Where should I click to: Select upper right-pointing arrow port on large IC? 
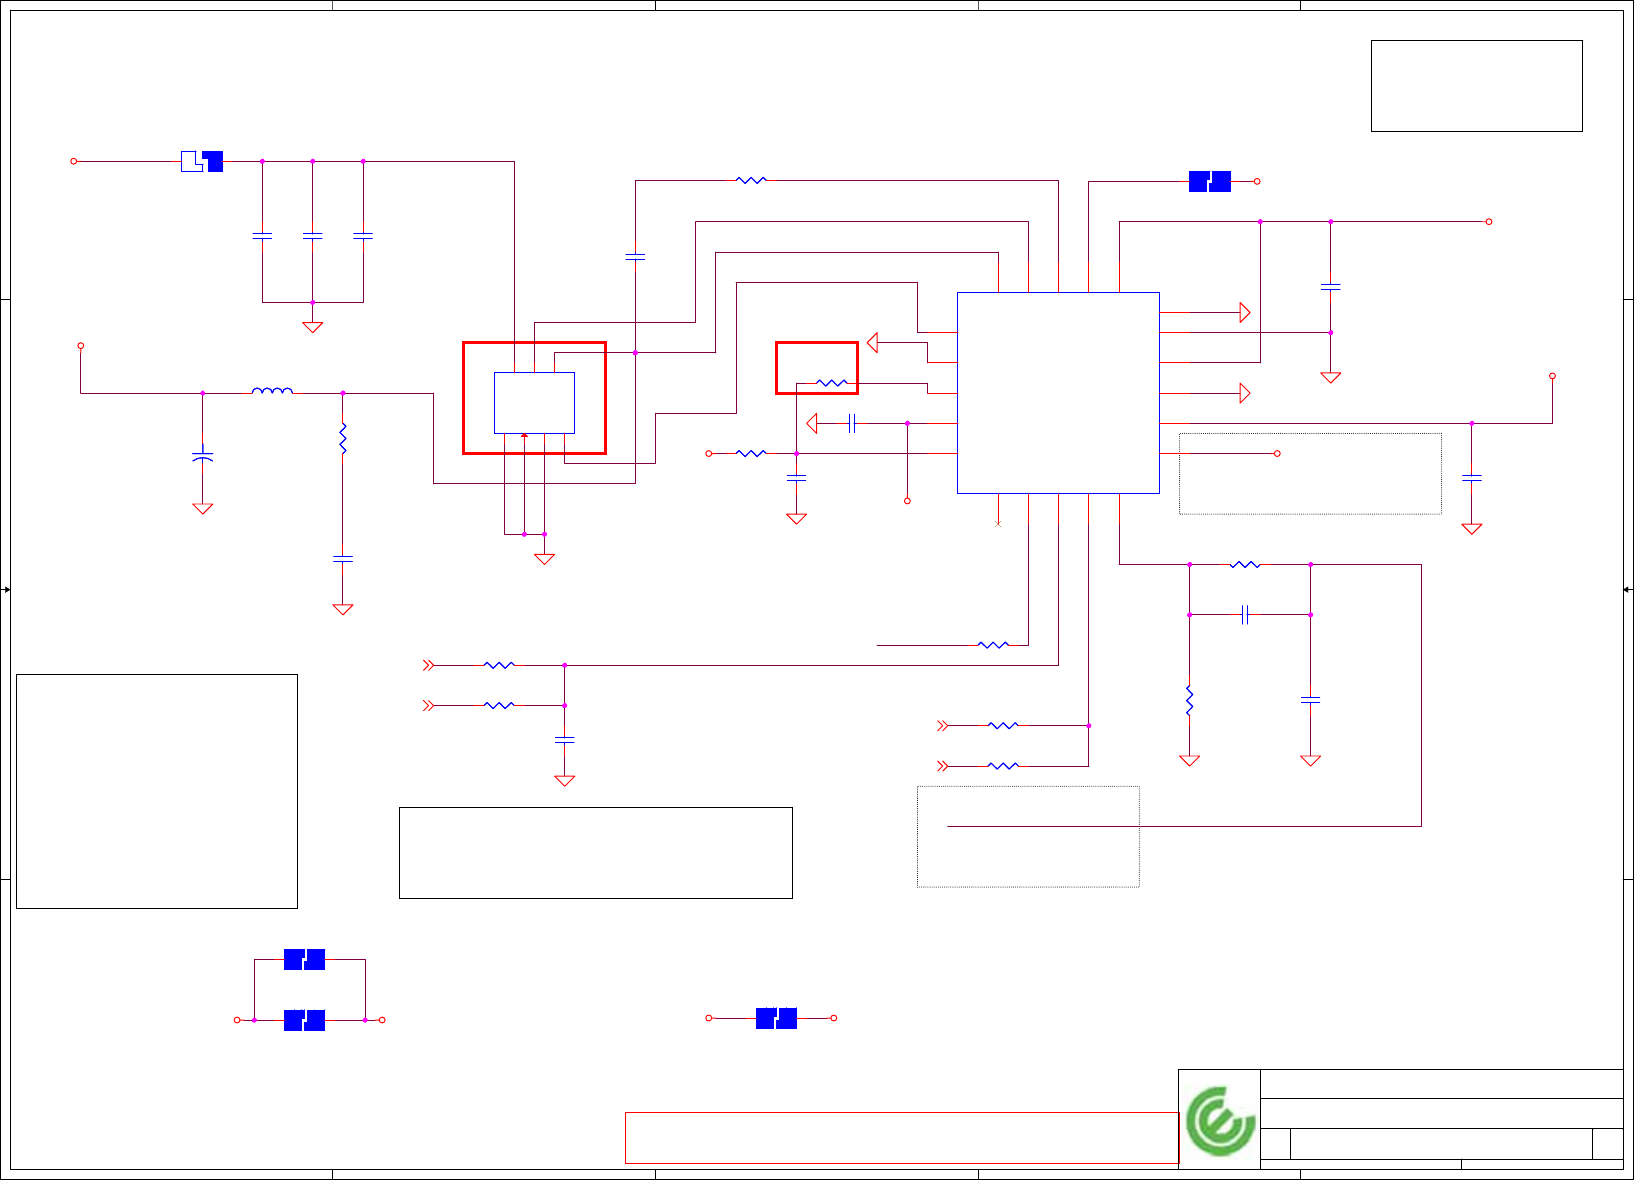pyautogui.click(x=1245, y=312)
